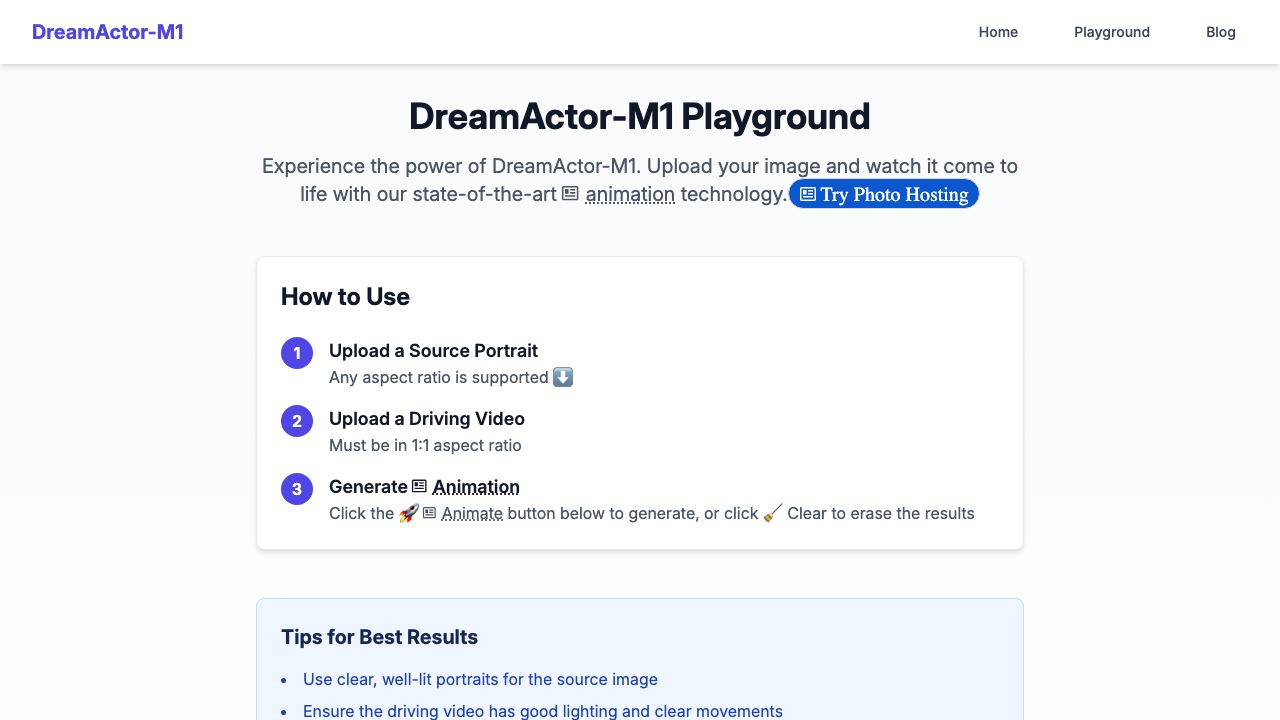Click the Animation link in Generate Animation heading

point(476,487)
